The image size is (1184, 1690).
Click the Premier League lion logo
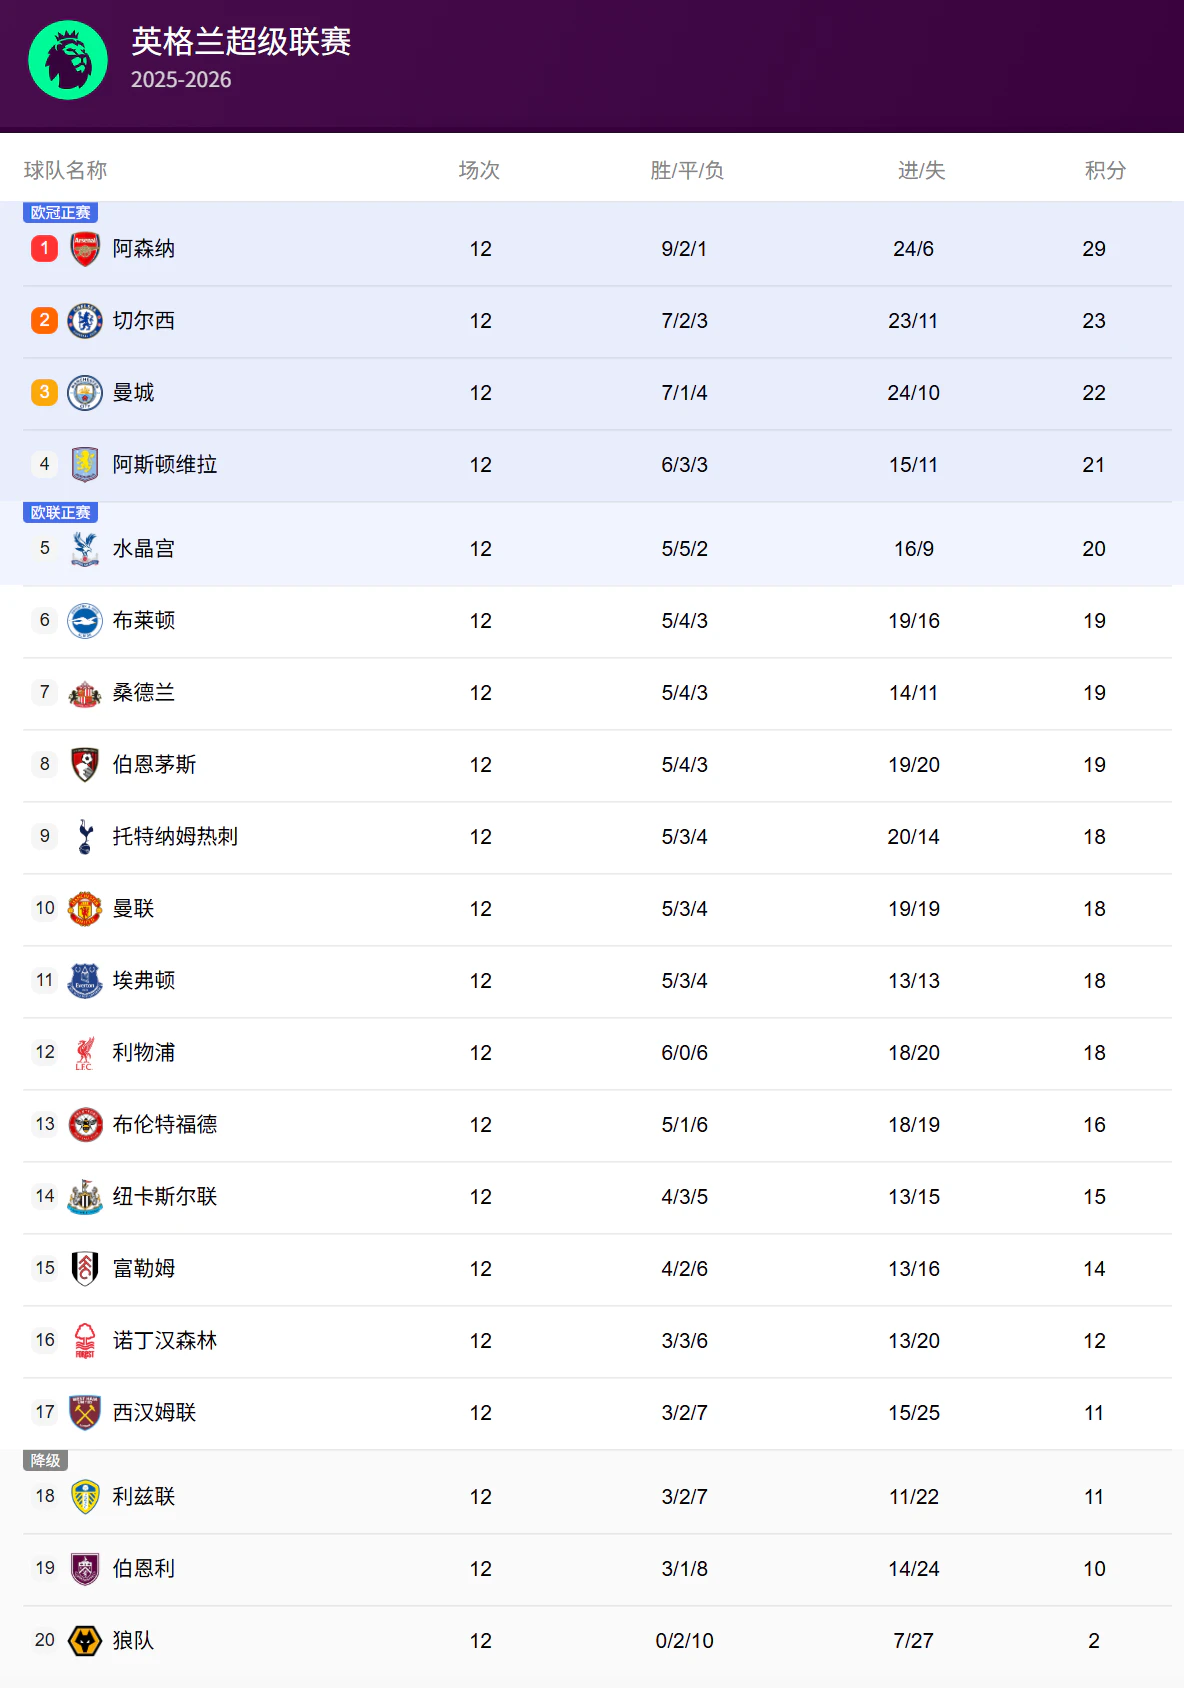coord(68,60)
